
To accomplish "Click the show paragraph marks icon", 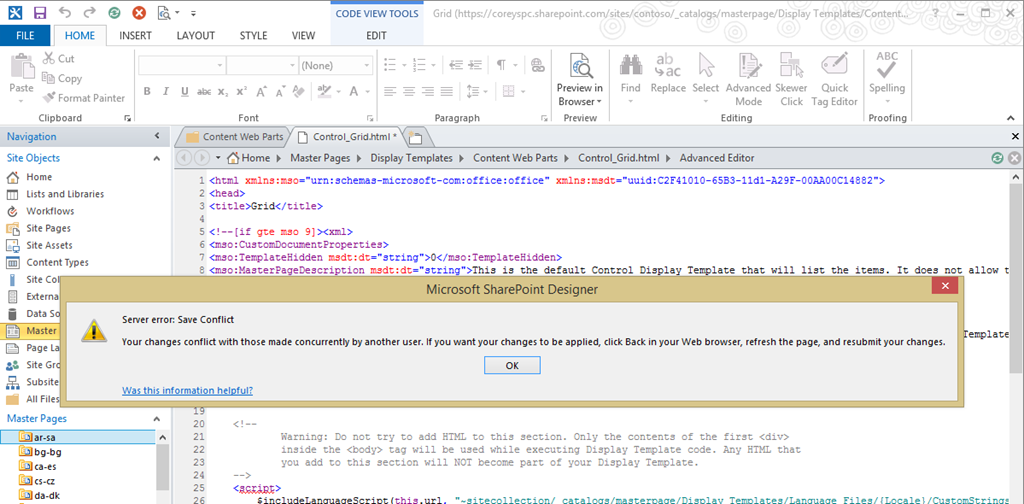I will click(x=502, y=65).
